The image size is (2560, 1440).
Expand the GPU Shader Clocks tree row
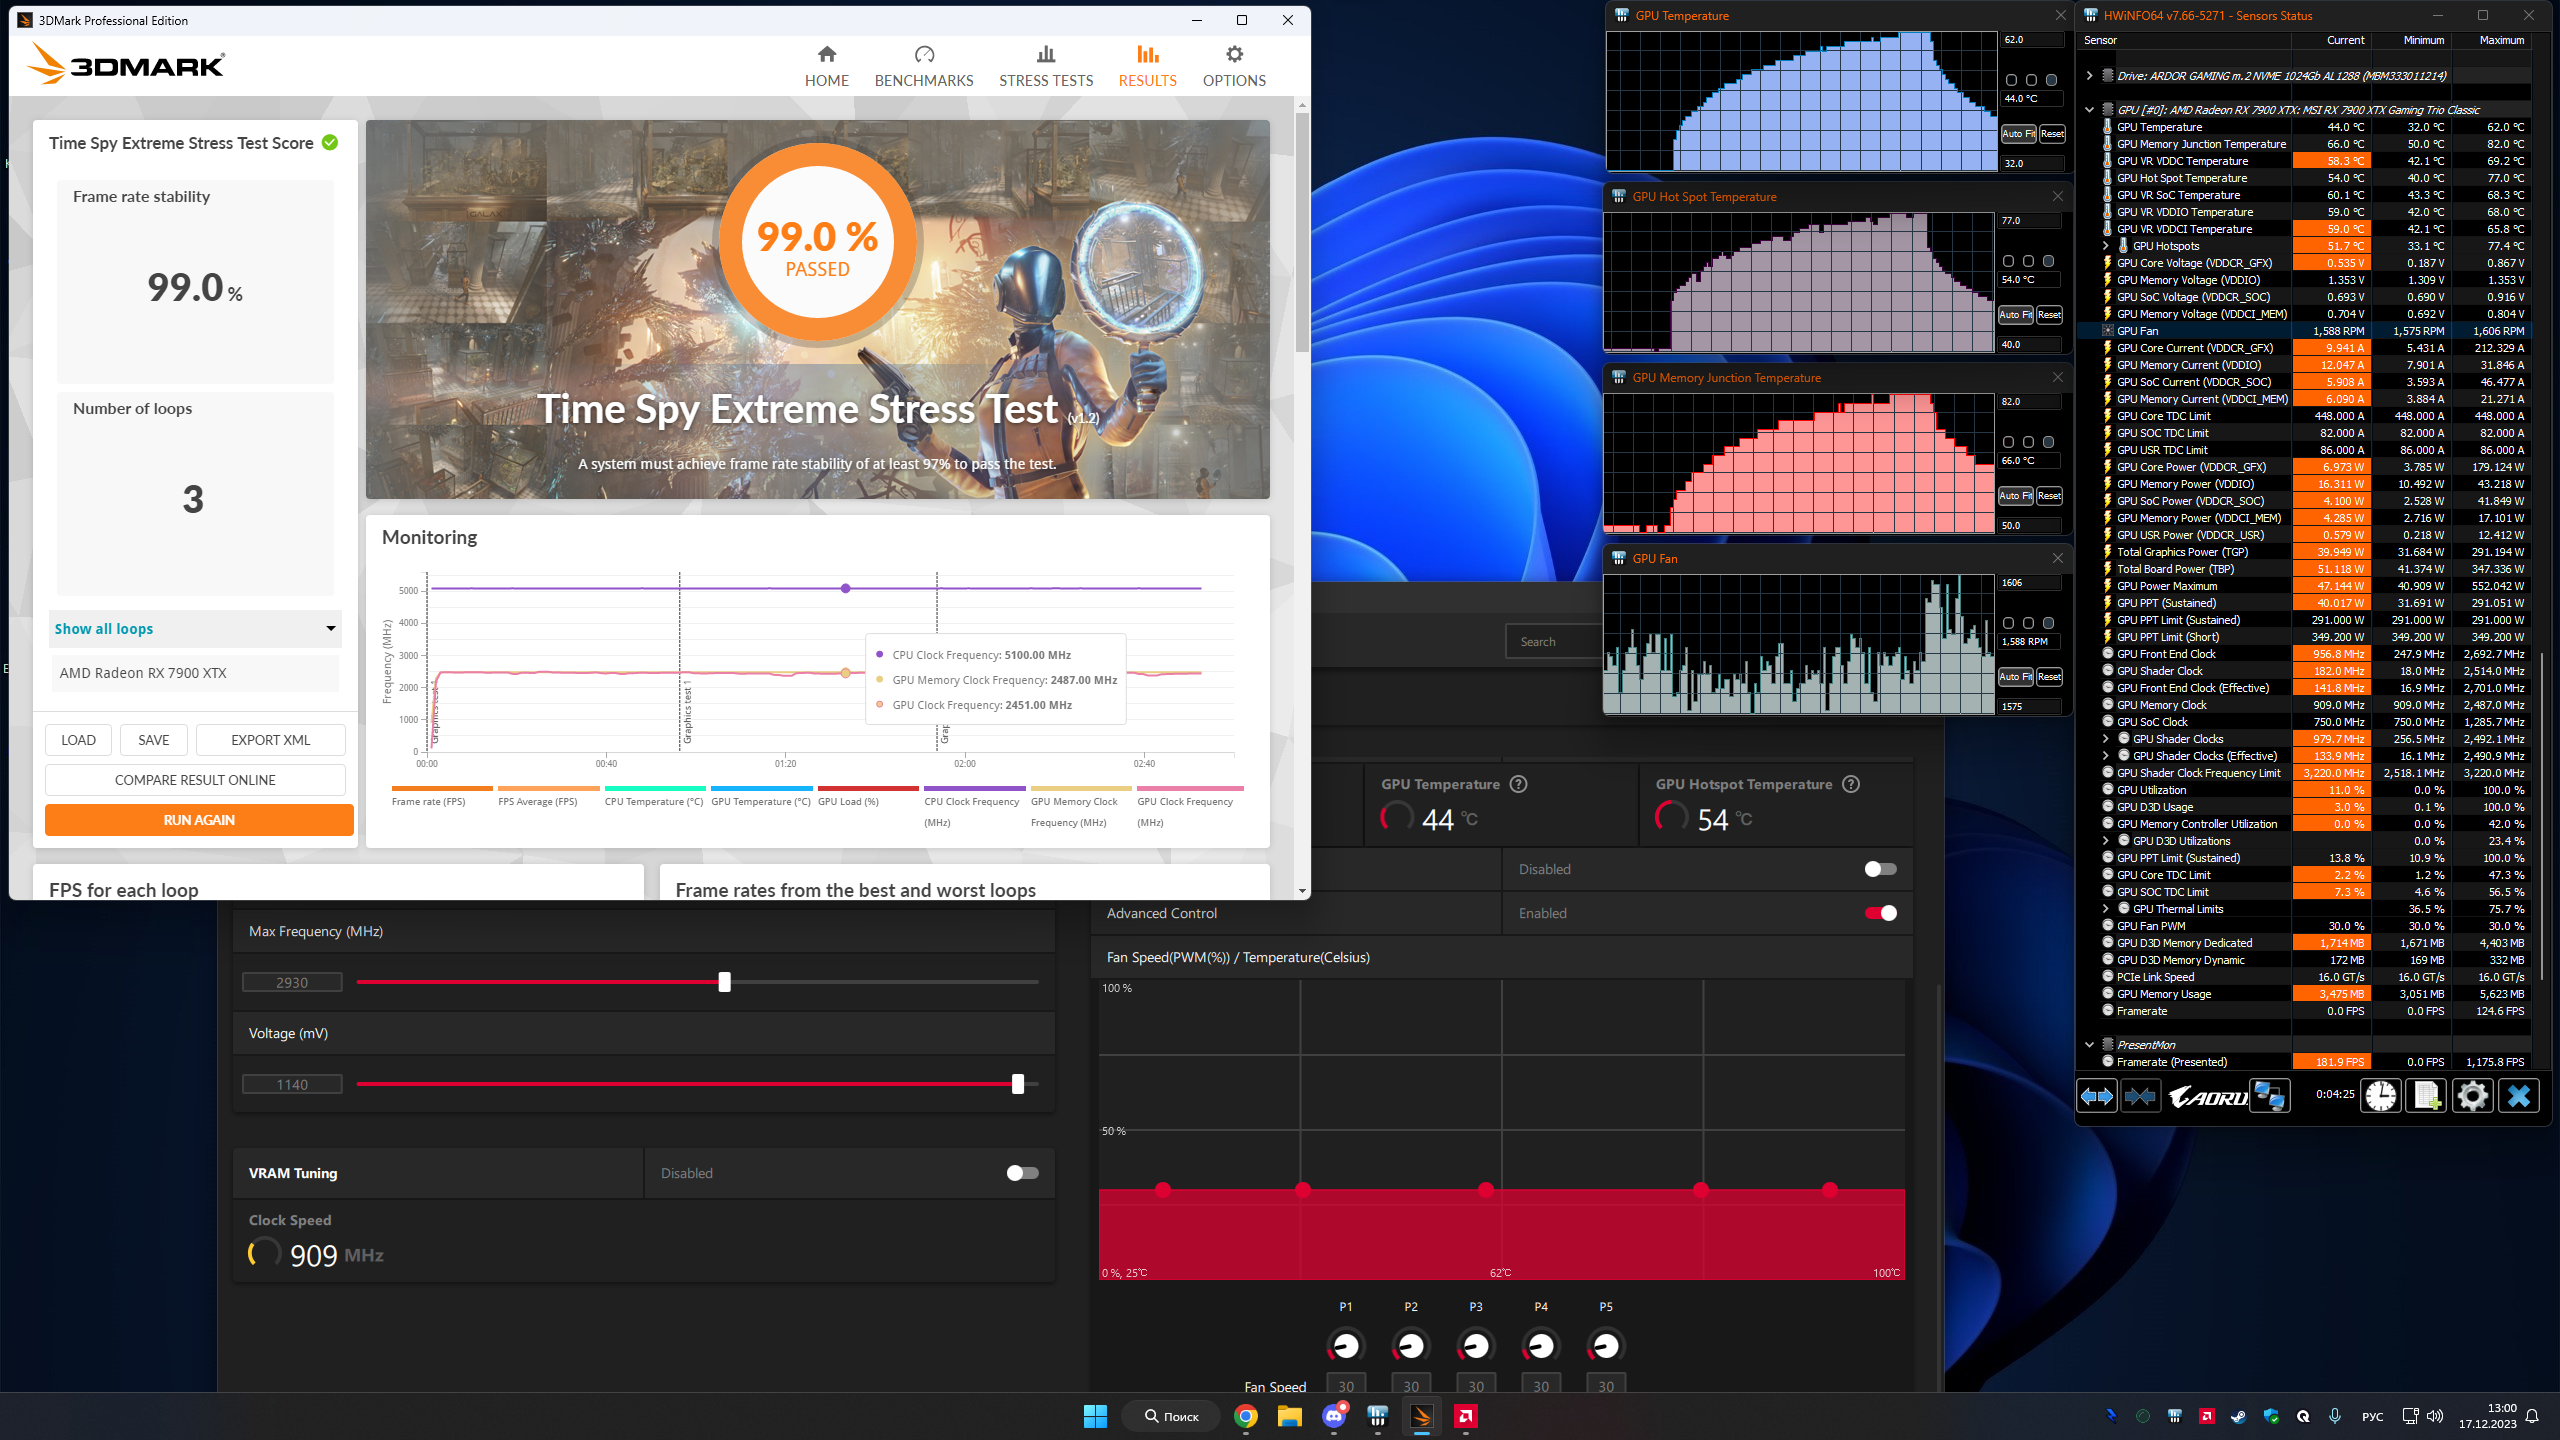click(x=2105, y=739)
